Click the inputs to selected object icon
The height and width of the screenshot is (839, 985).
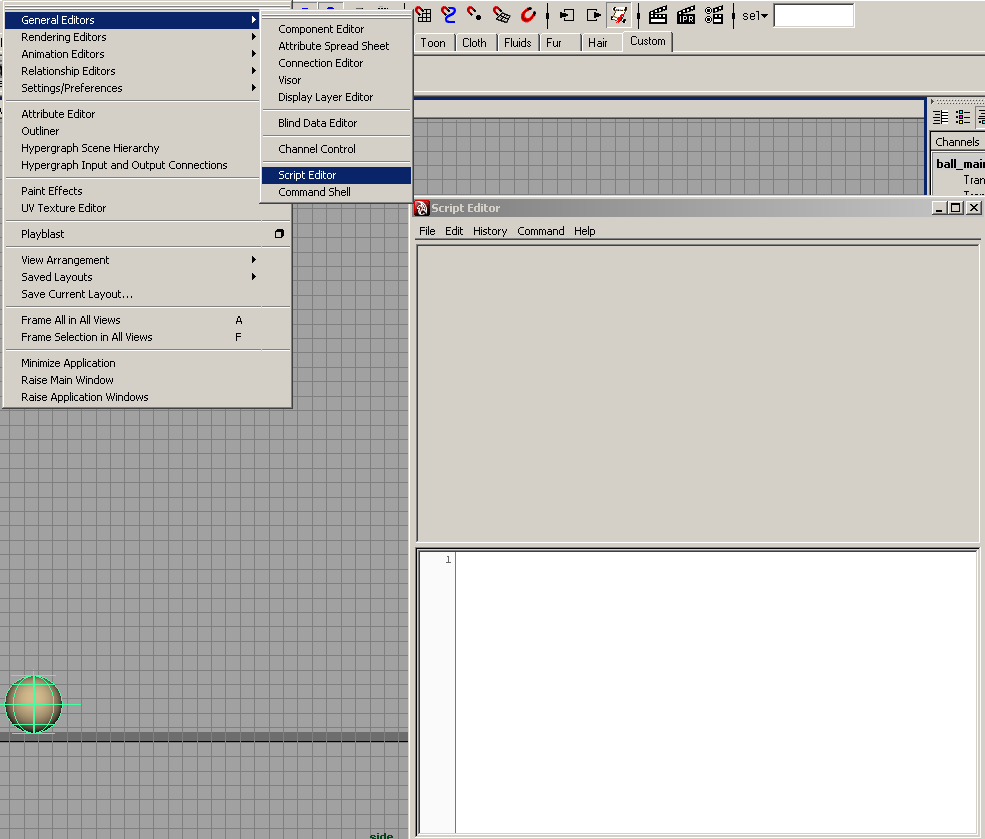coord(567,14)
